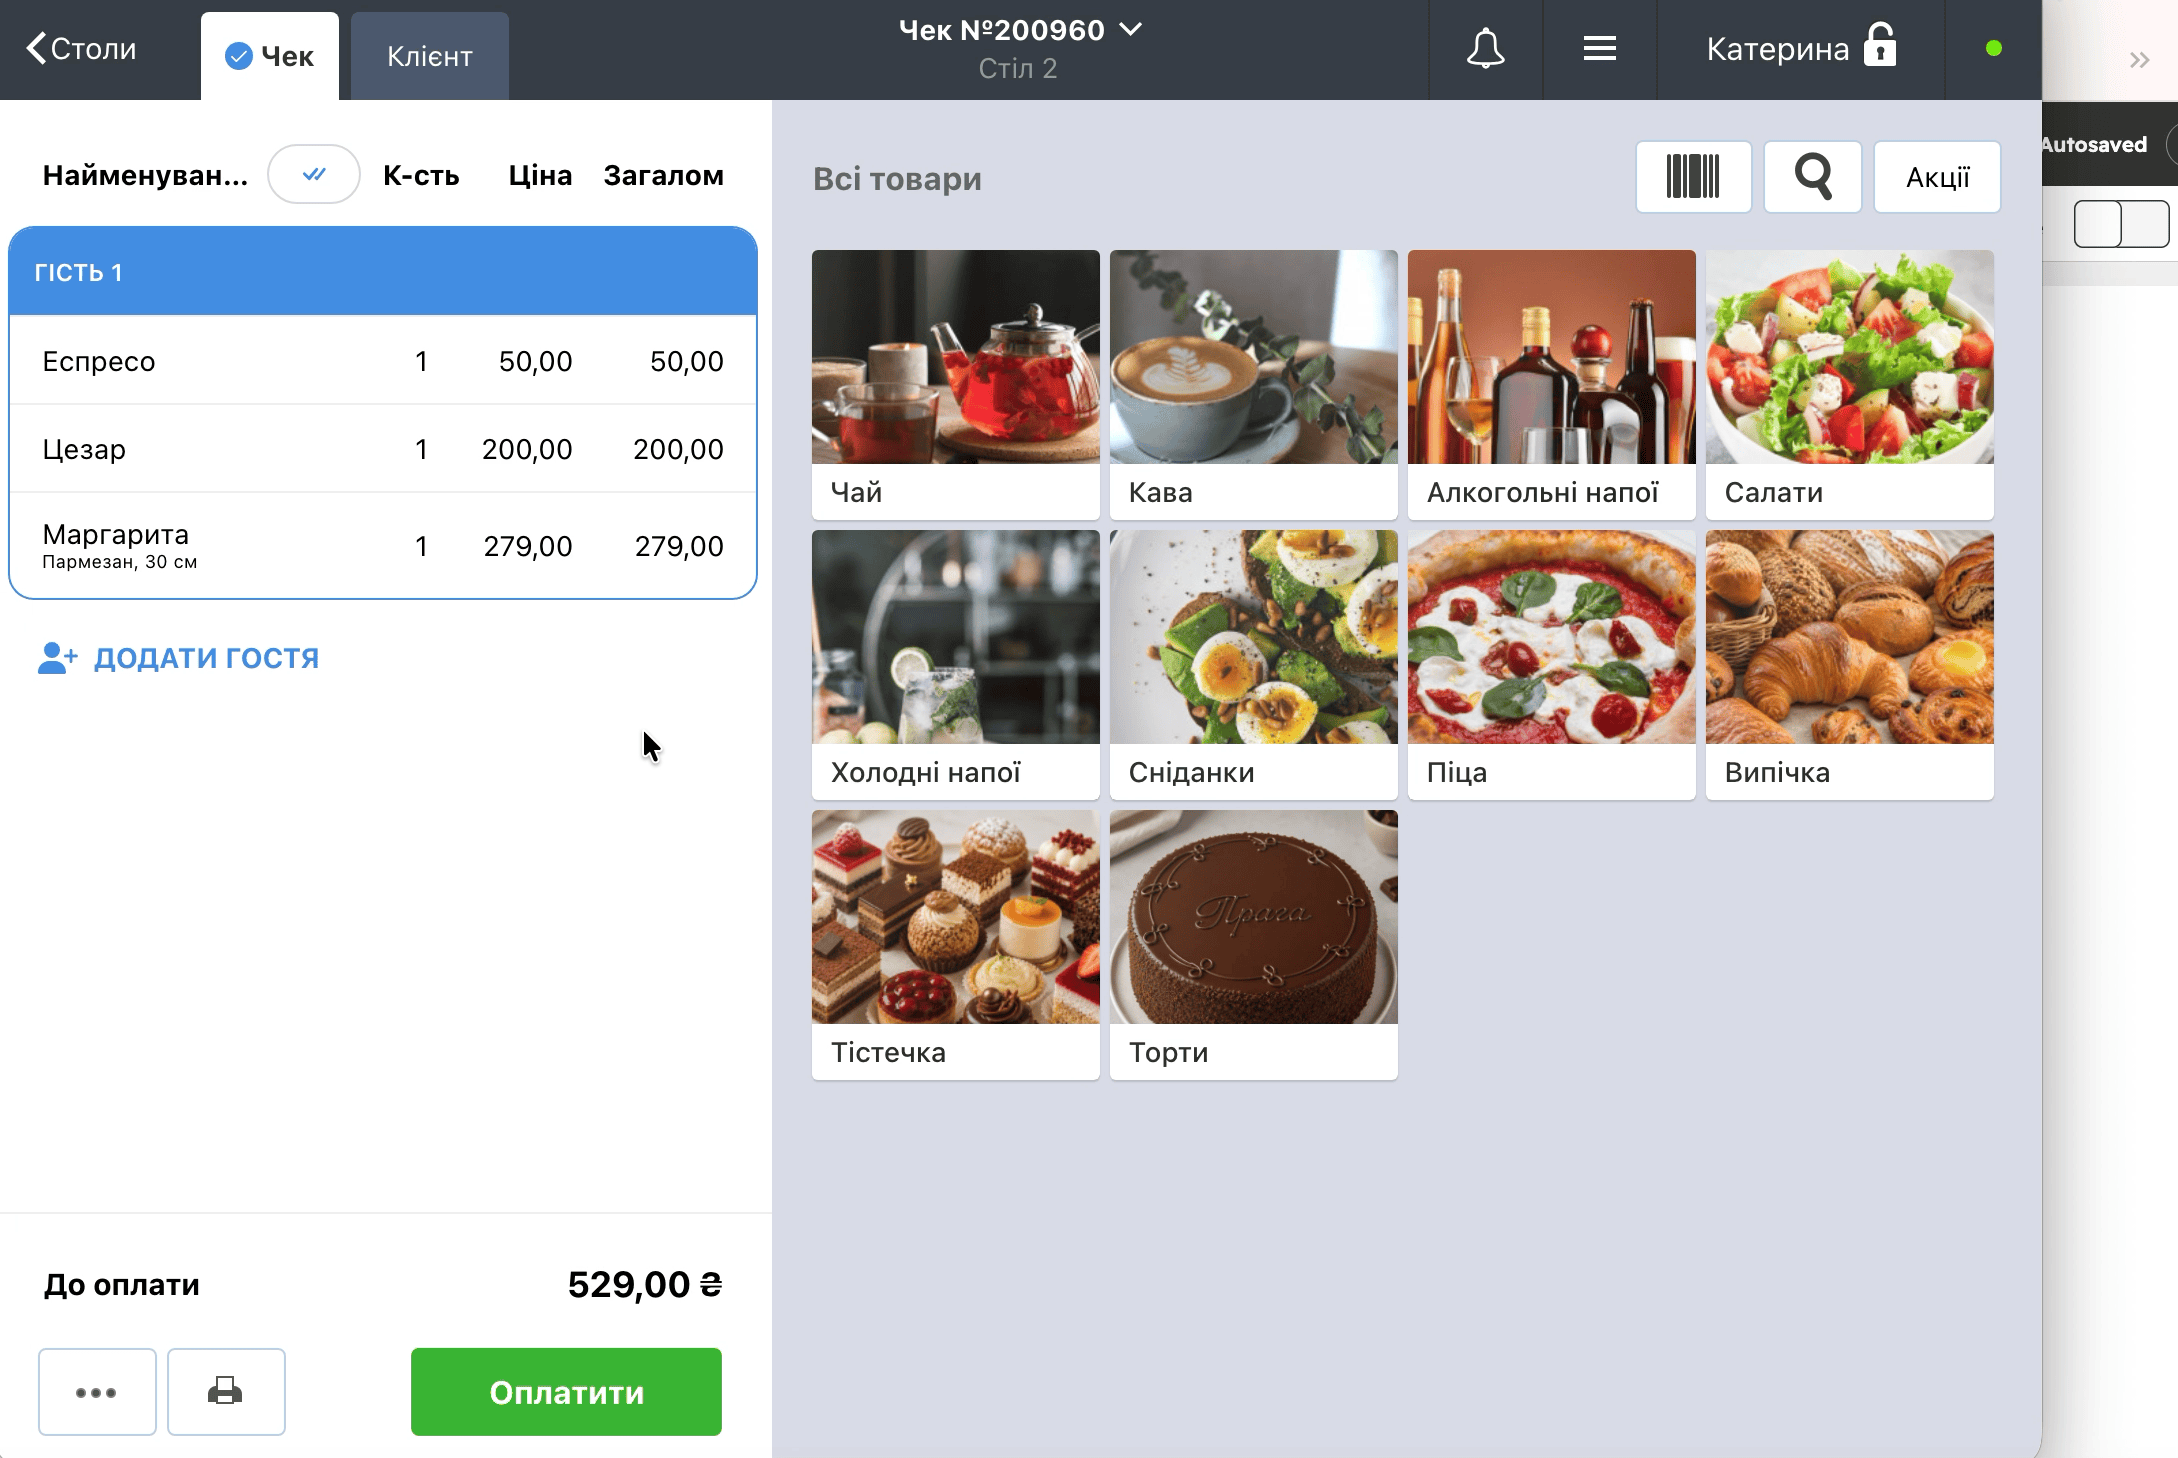Click the print receipt icon
This screenshot has height=1458, width=2178.
click(x=226, y=1391)
